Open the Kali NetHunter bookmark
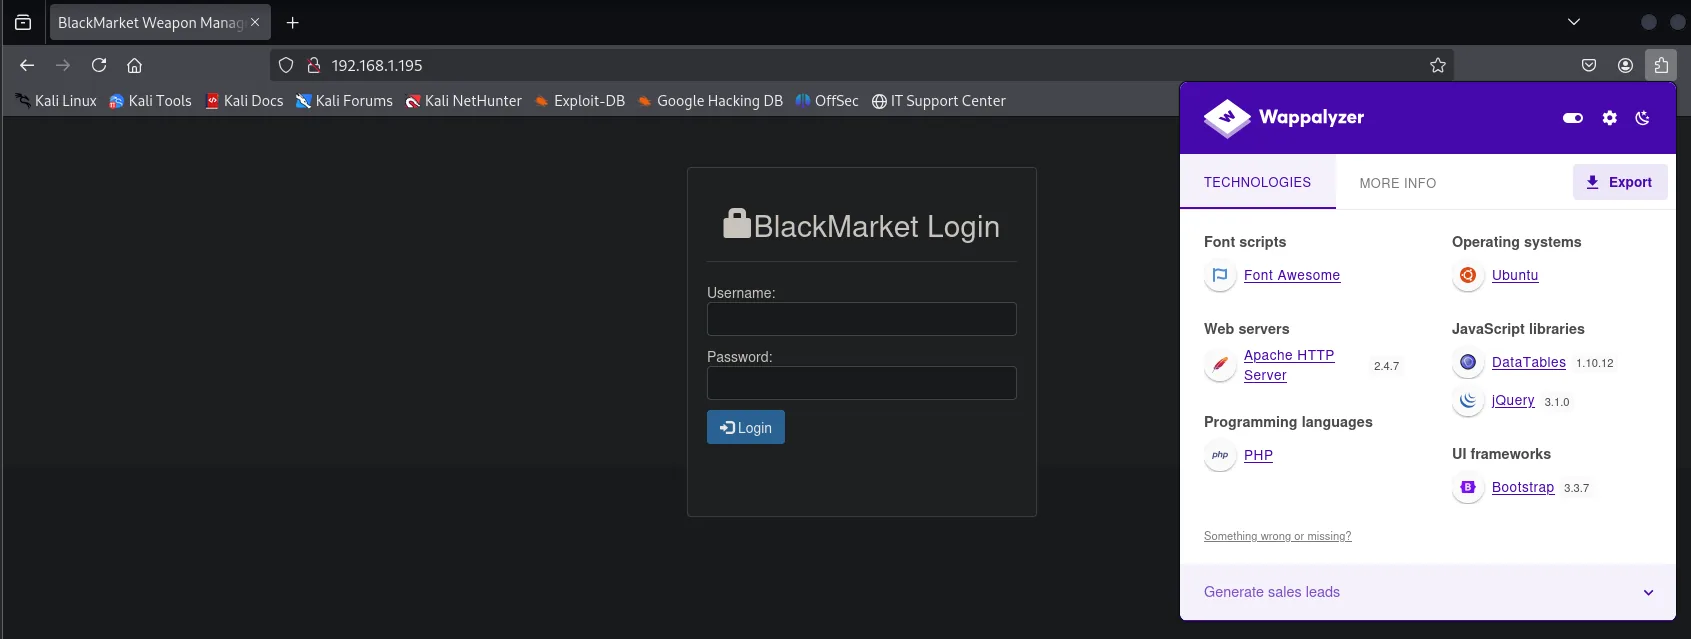This screenshot has height=639, width=1691. coord(463,101)
